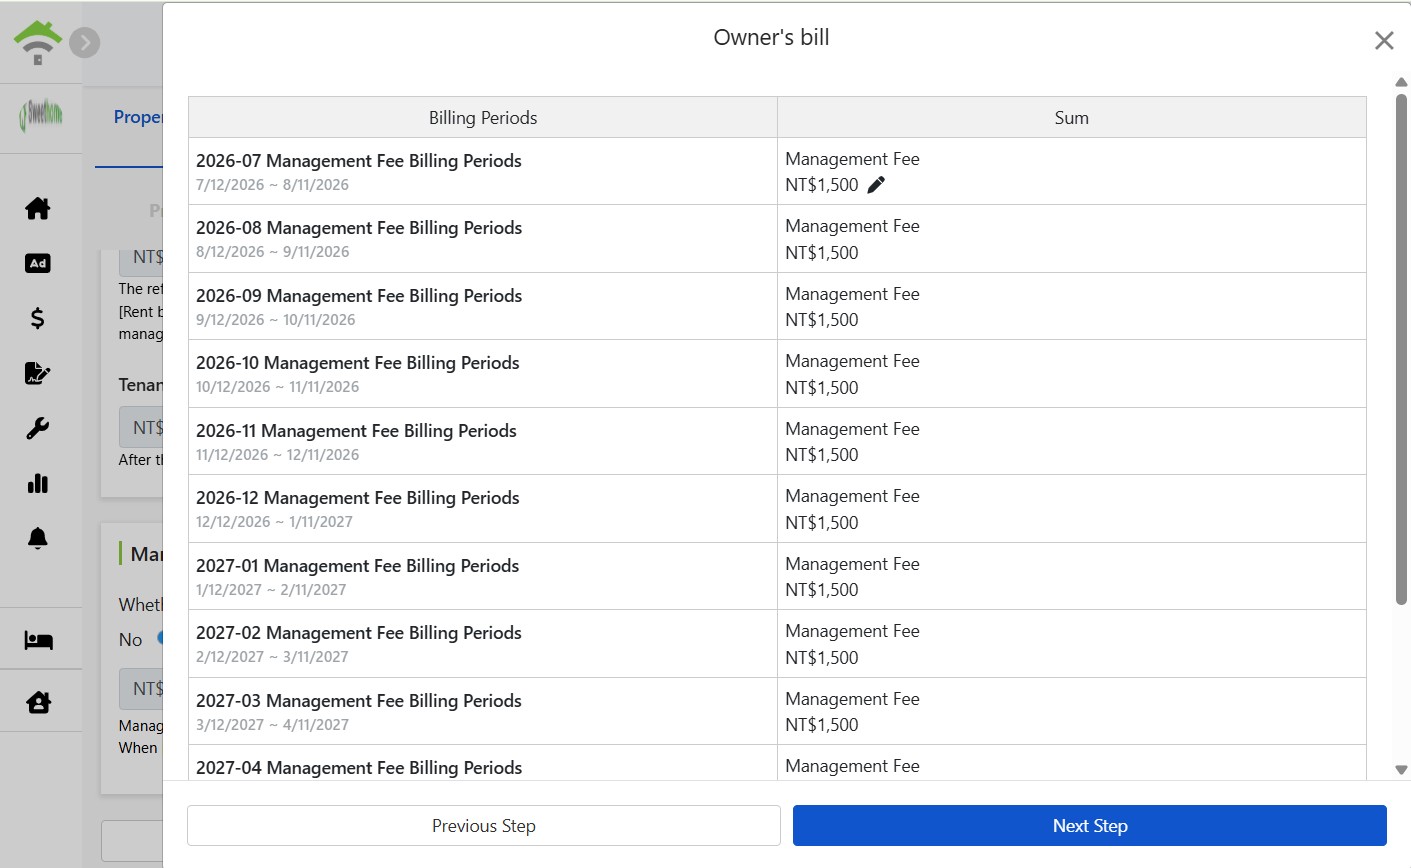Click the date range 11/12/2026 ~ 12/11/2026

277,455
